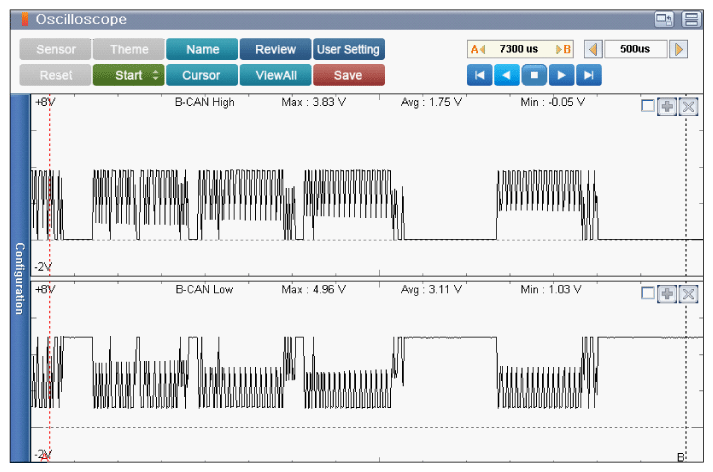Increase the 500us time base
Screen dimensions: 713x472
tap(679, 49)
